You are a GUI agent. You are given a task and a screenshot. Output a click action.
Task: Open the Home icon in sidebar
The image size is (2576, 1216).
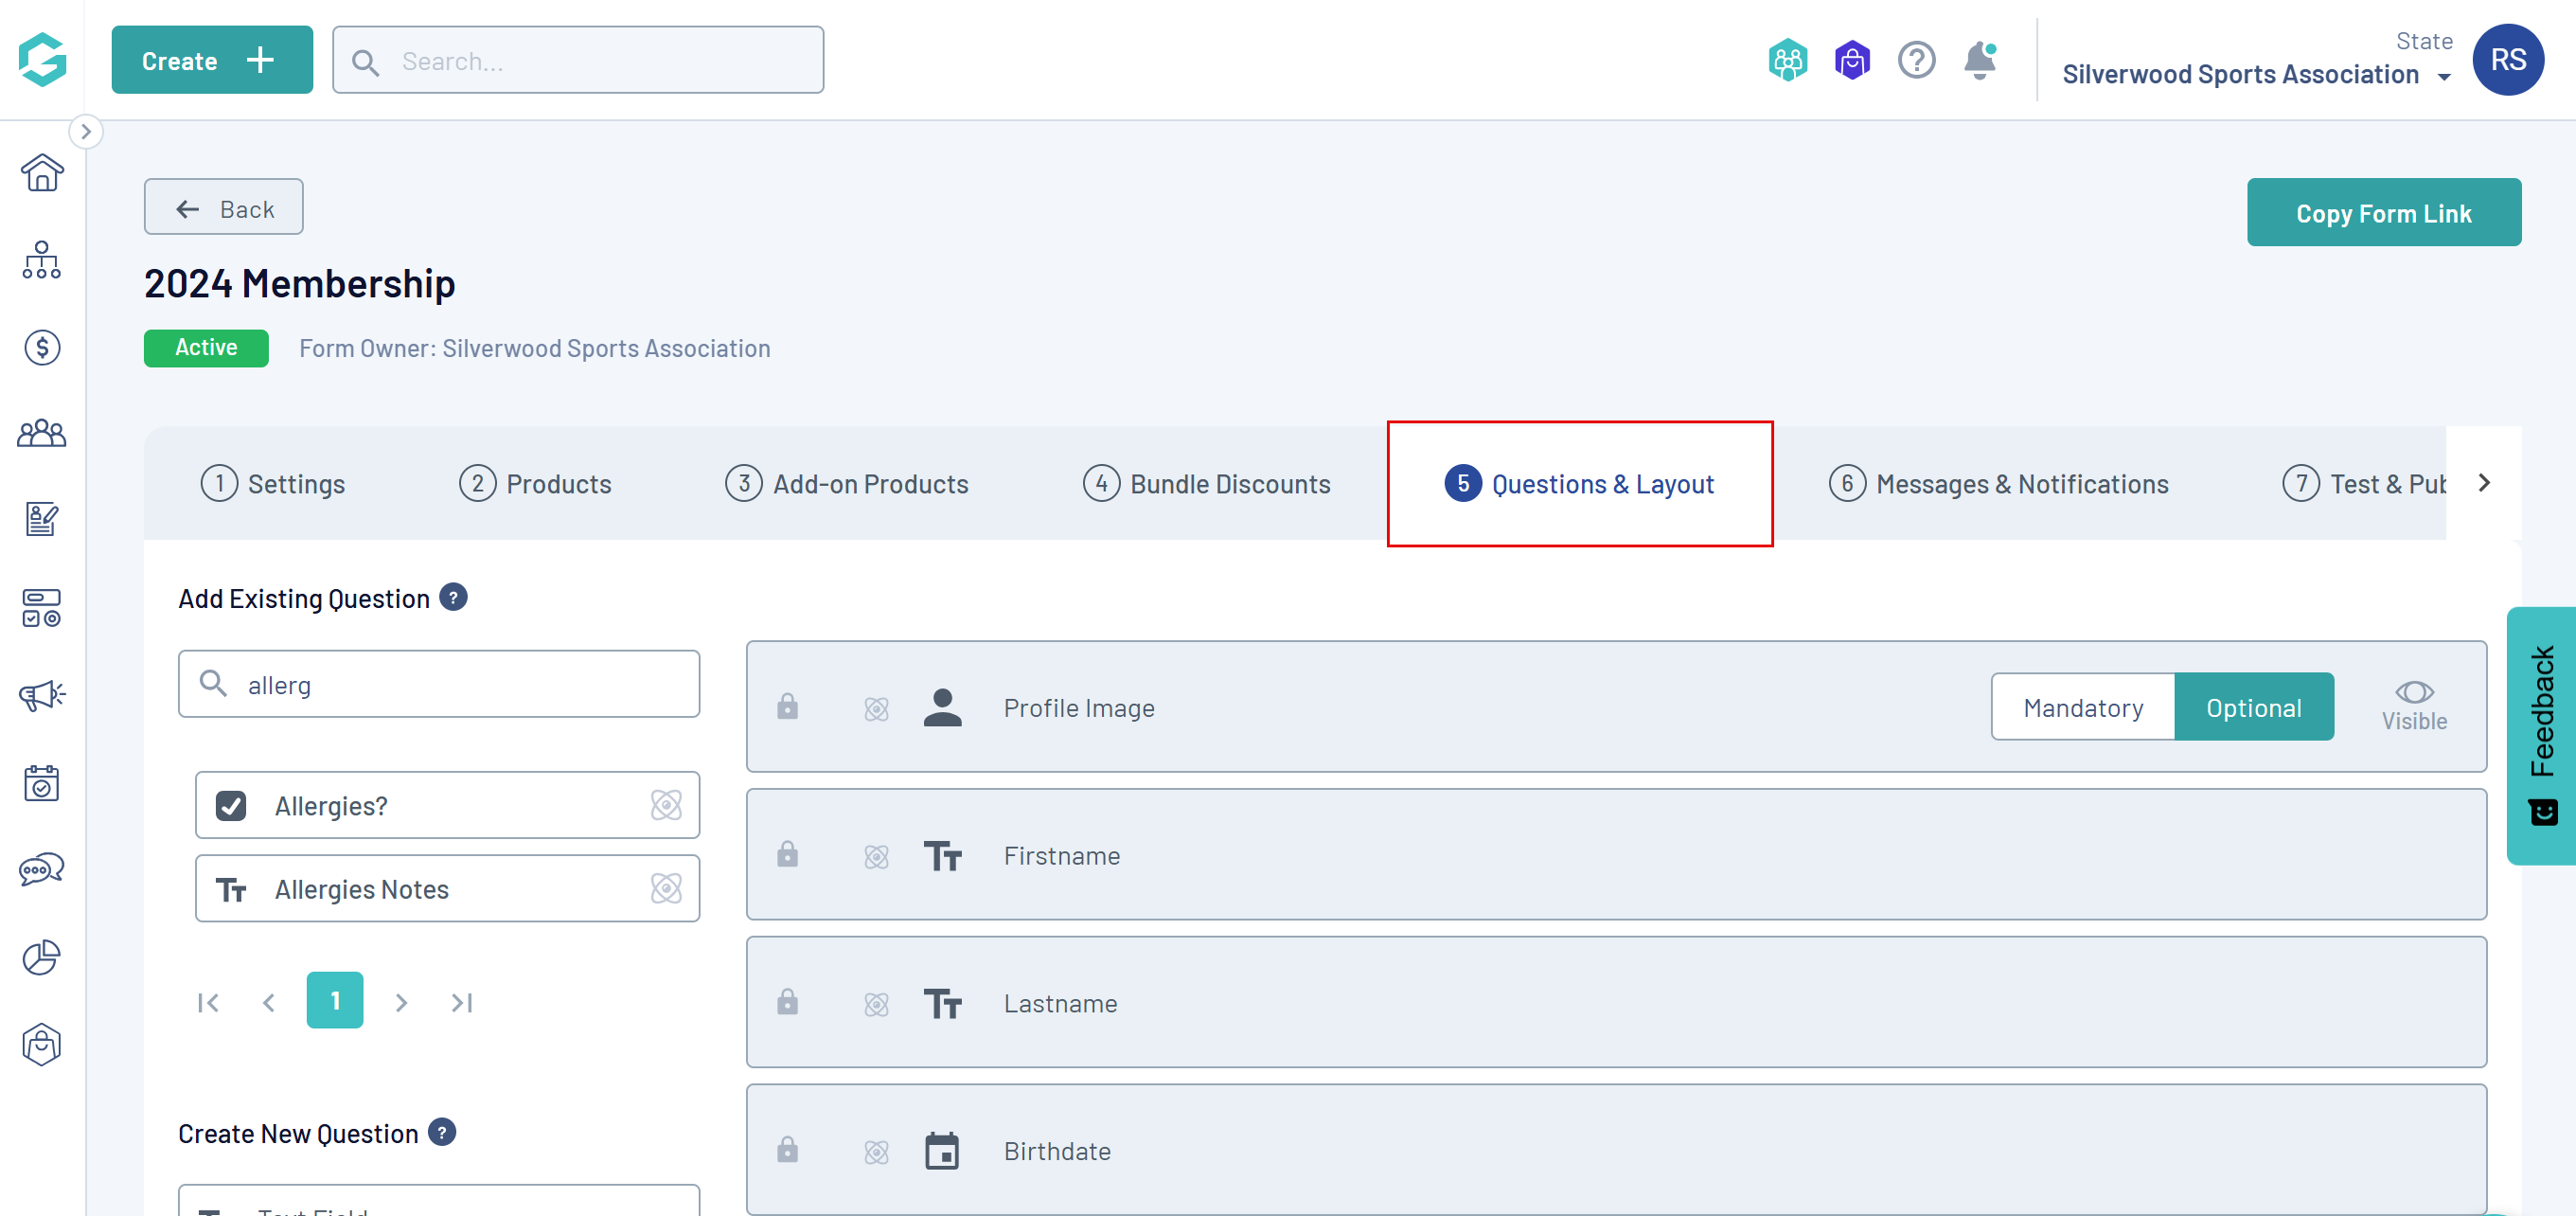pos(42,173)
